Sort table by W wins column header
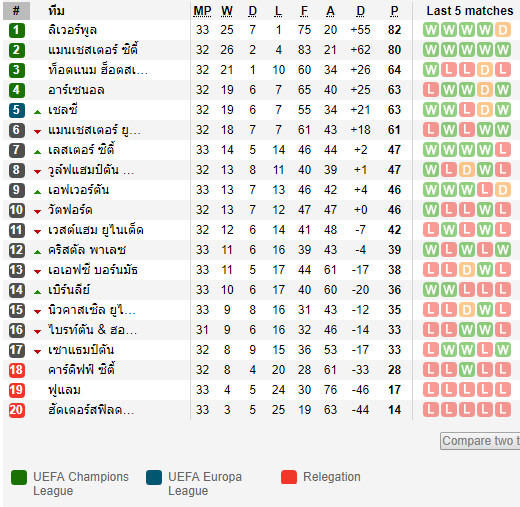This screenshot has width=520, height=507. coord(227,11)
